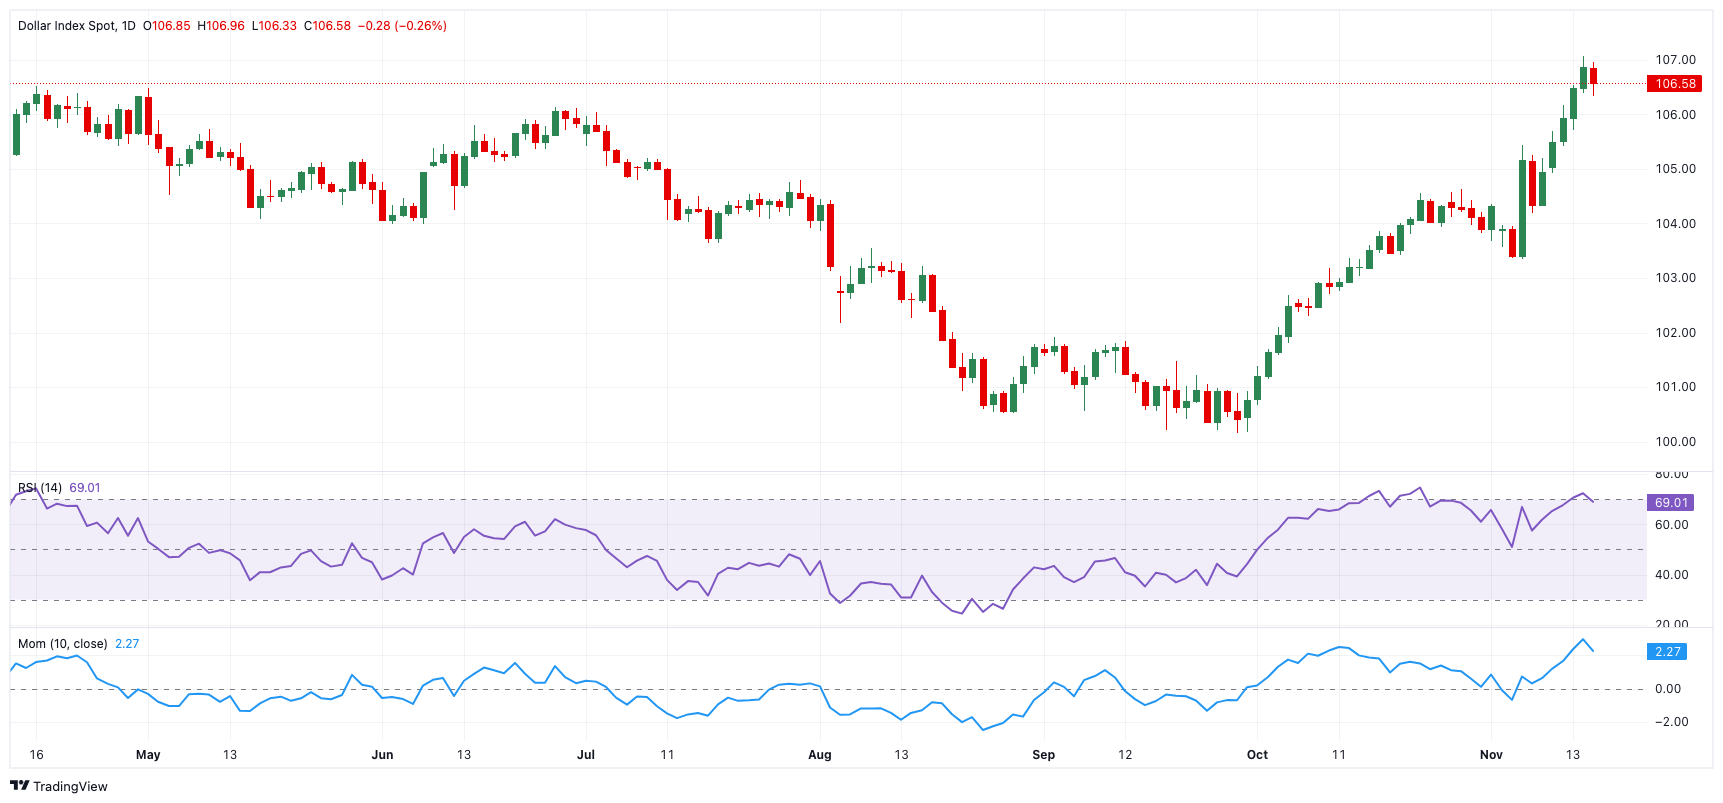Click the high value H106.96
This screenshot has width=1723, height=803.
pos(221,26)
